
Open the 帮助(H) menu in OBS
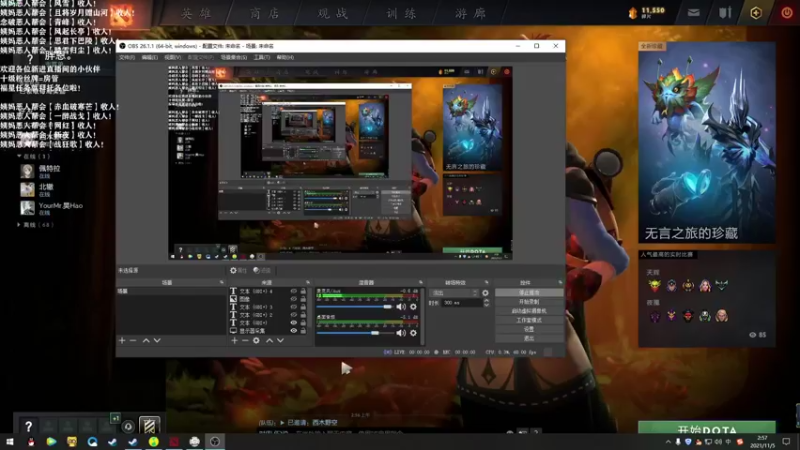[285, 58]
